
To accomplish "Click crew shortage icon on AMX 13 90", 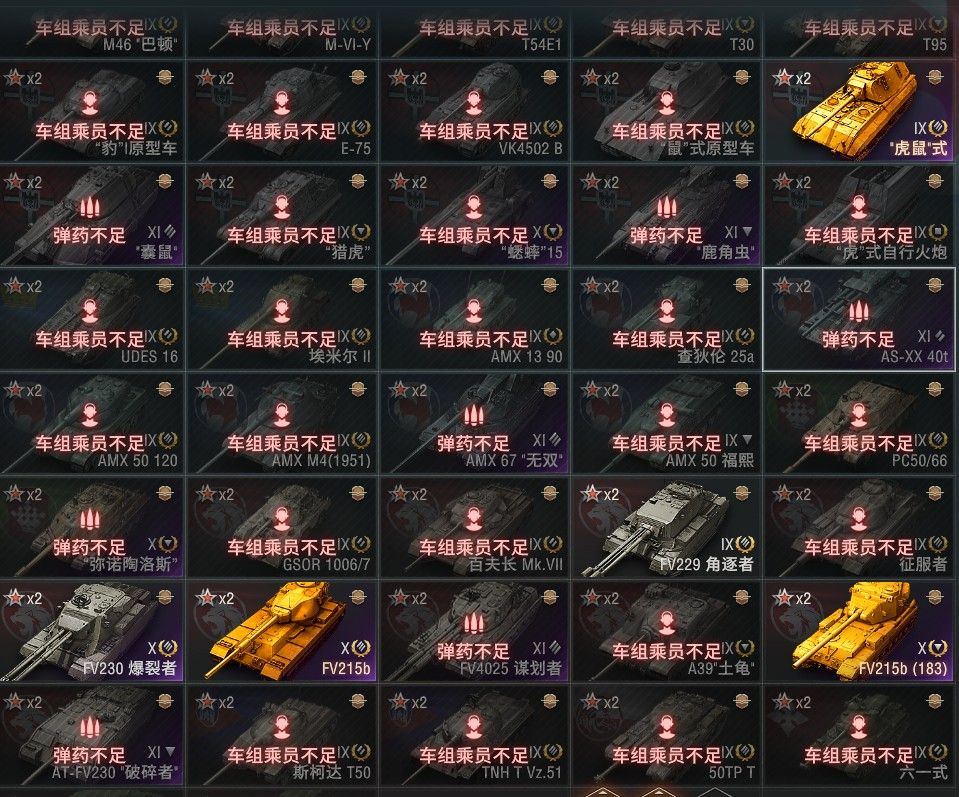I will coord(473,312).
